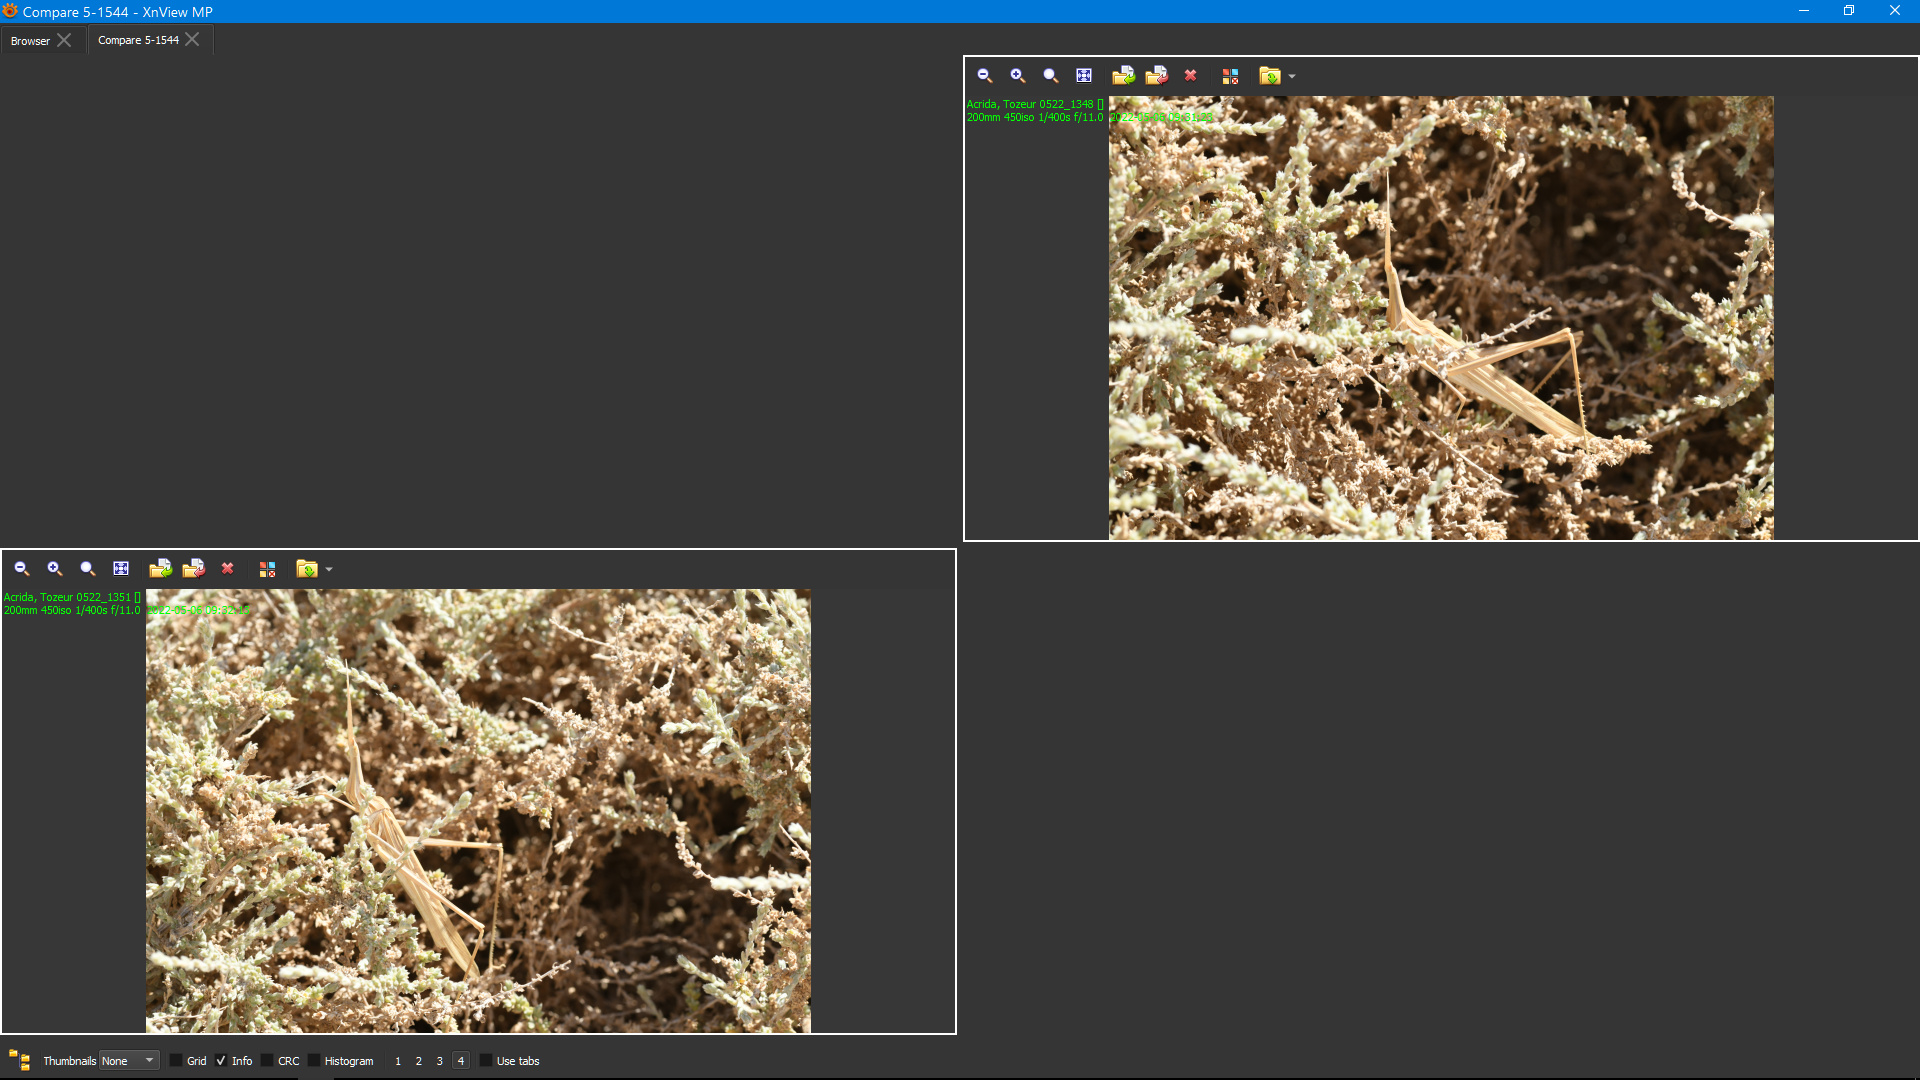Select the Acrida Tozeur 0522_1351 image

click(x=478, y=810)
